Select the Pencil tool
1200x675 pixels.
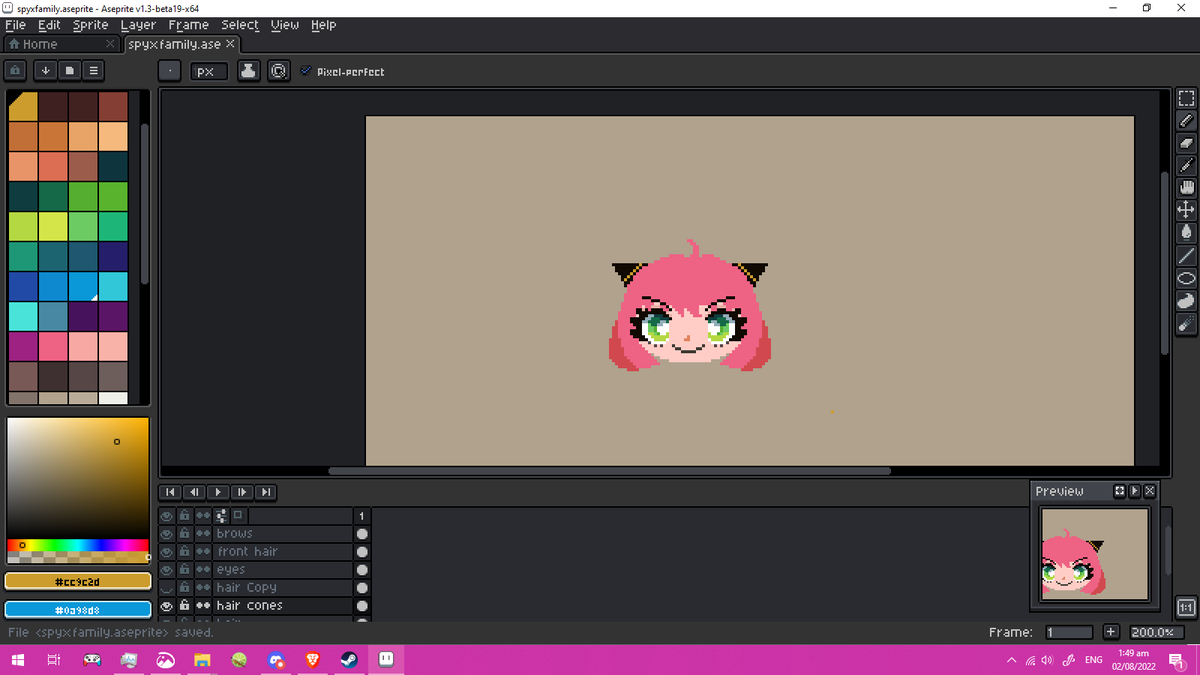(x=1186, y=121)
